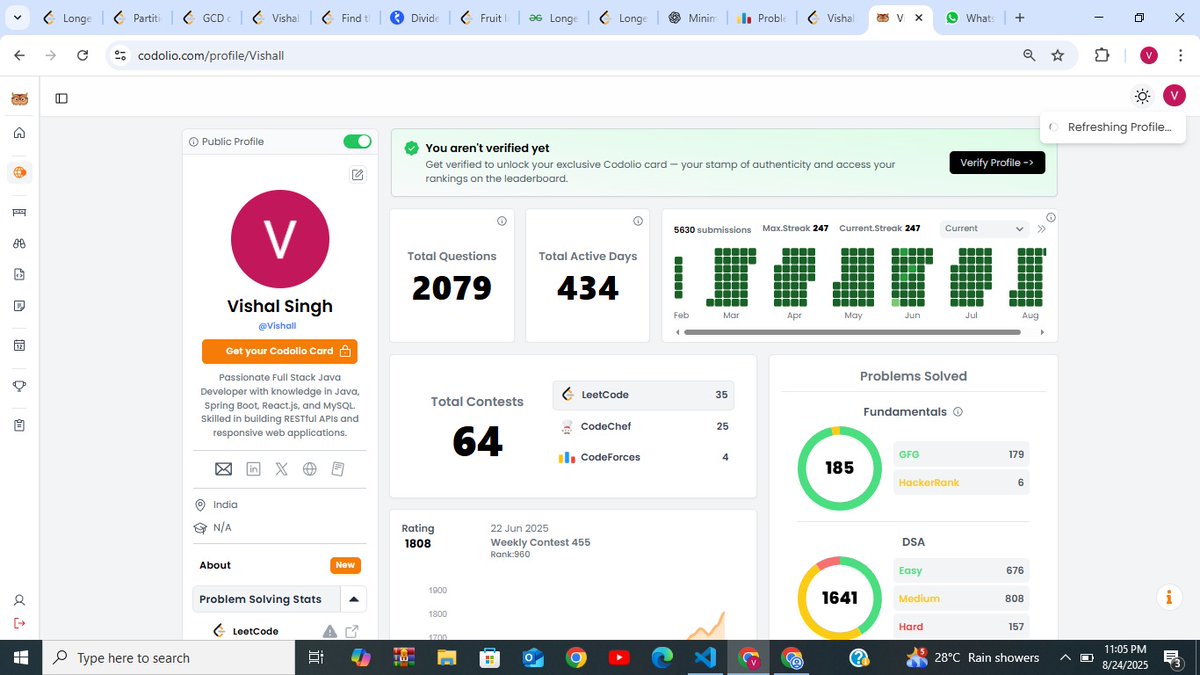Open the code file icon in sidebar

19,274
